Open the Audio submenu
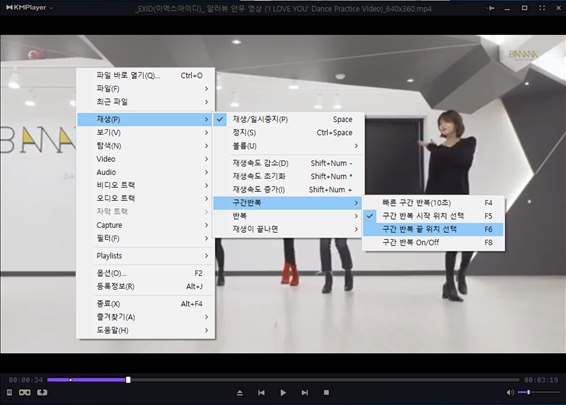 pos(146,172)
